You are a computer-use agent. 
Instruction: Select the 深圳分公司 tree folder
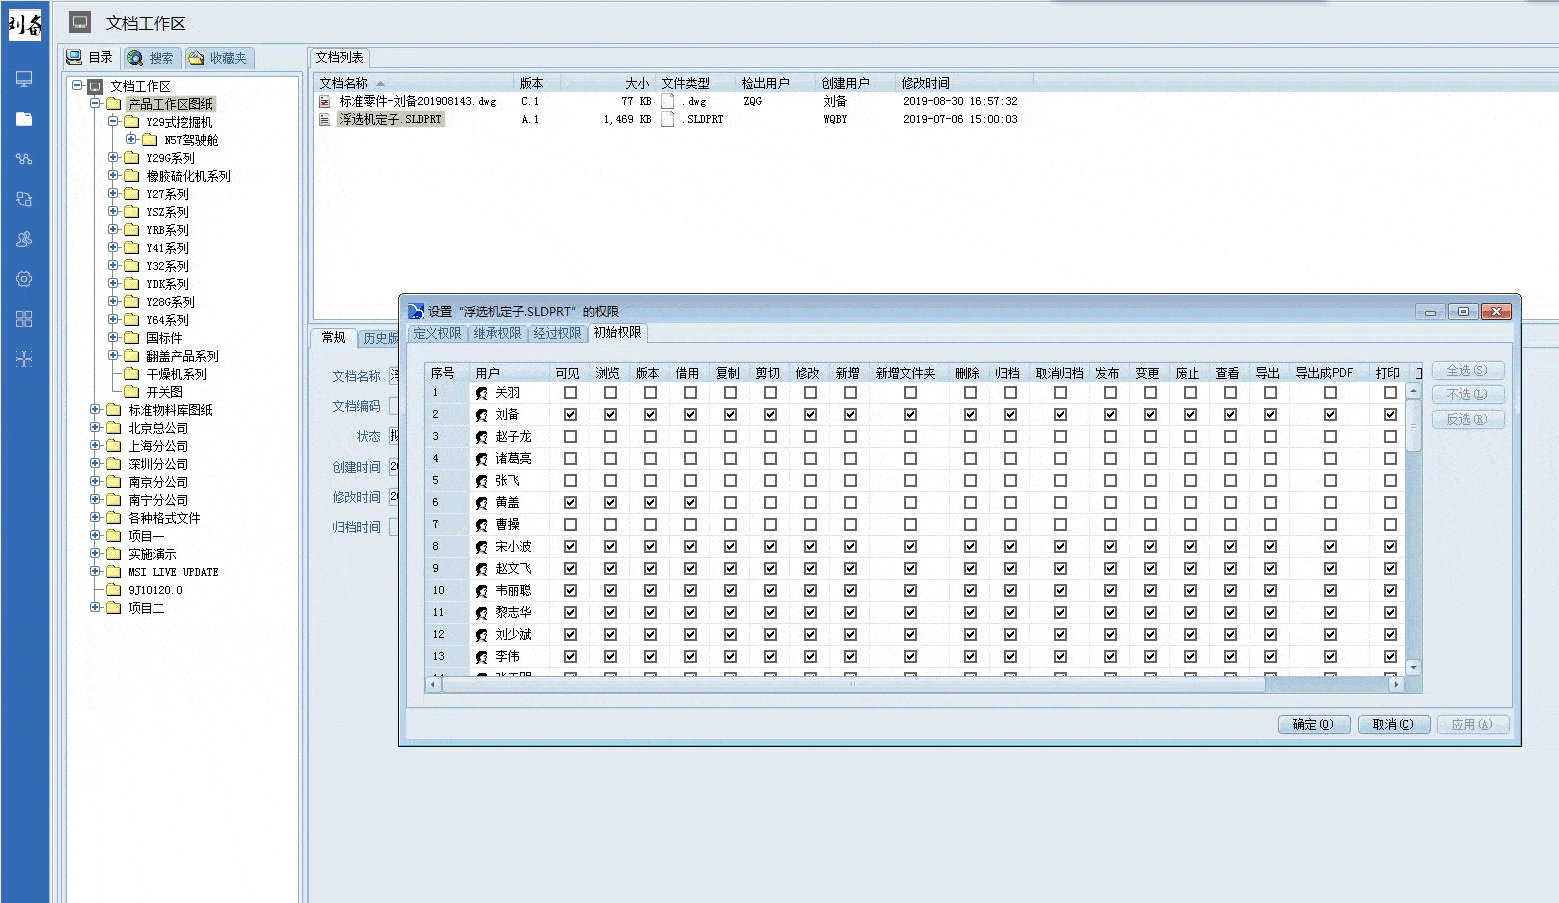[x=158, y=464]
